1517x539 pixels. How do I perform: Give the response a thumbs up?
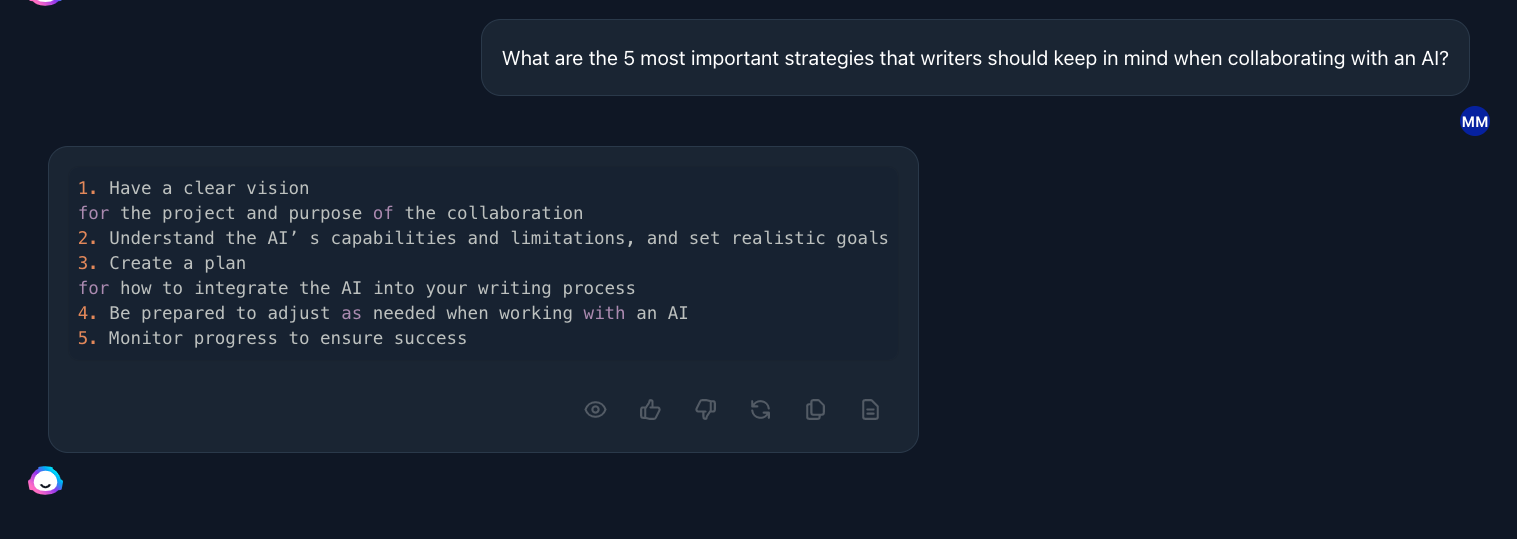point(650,409)
